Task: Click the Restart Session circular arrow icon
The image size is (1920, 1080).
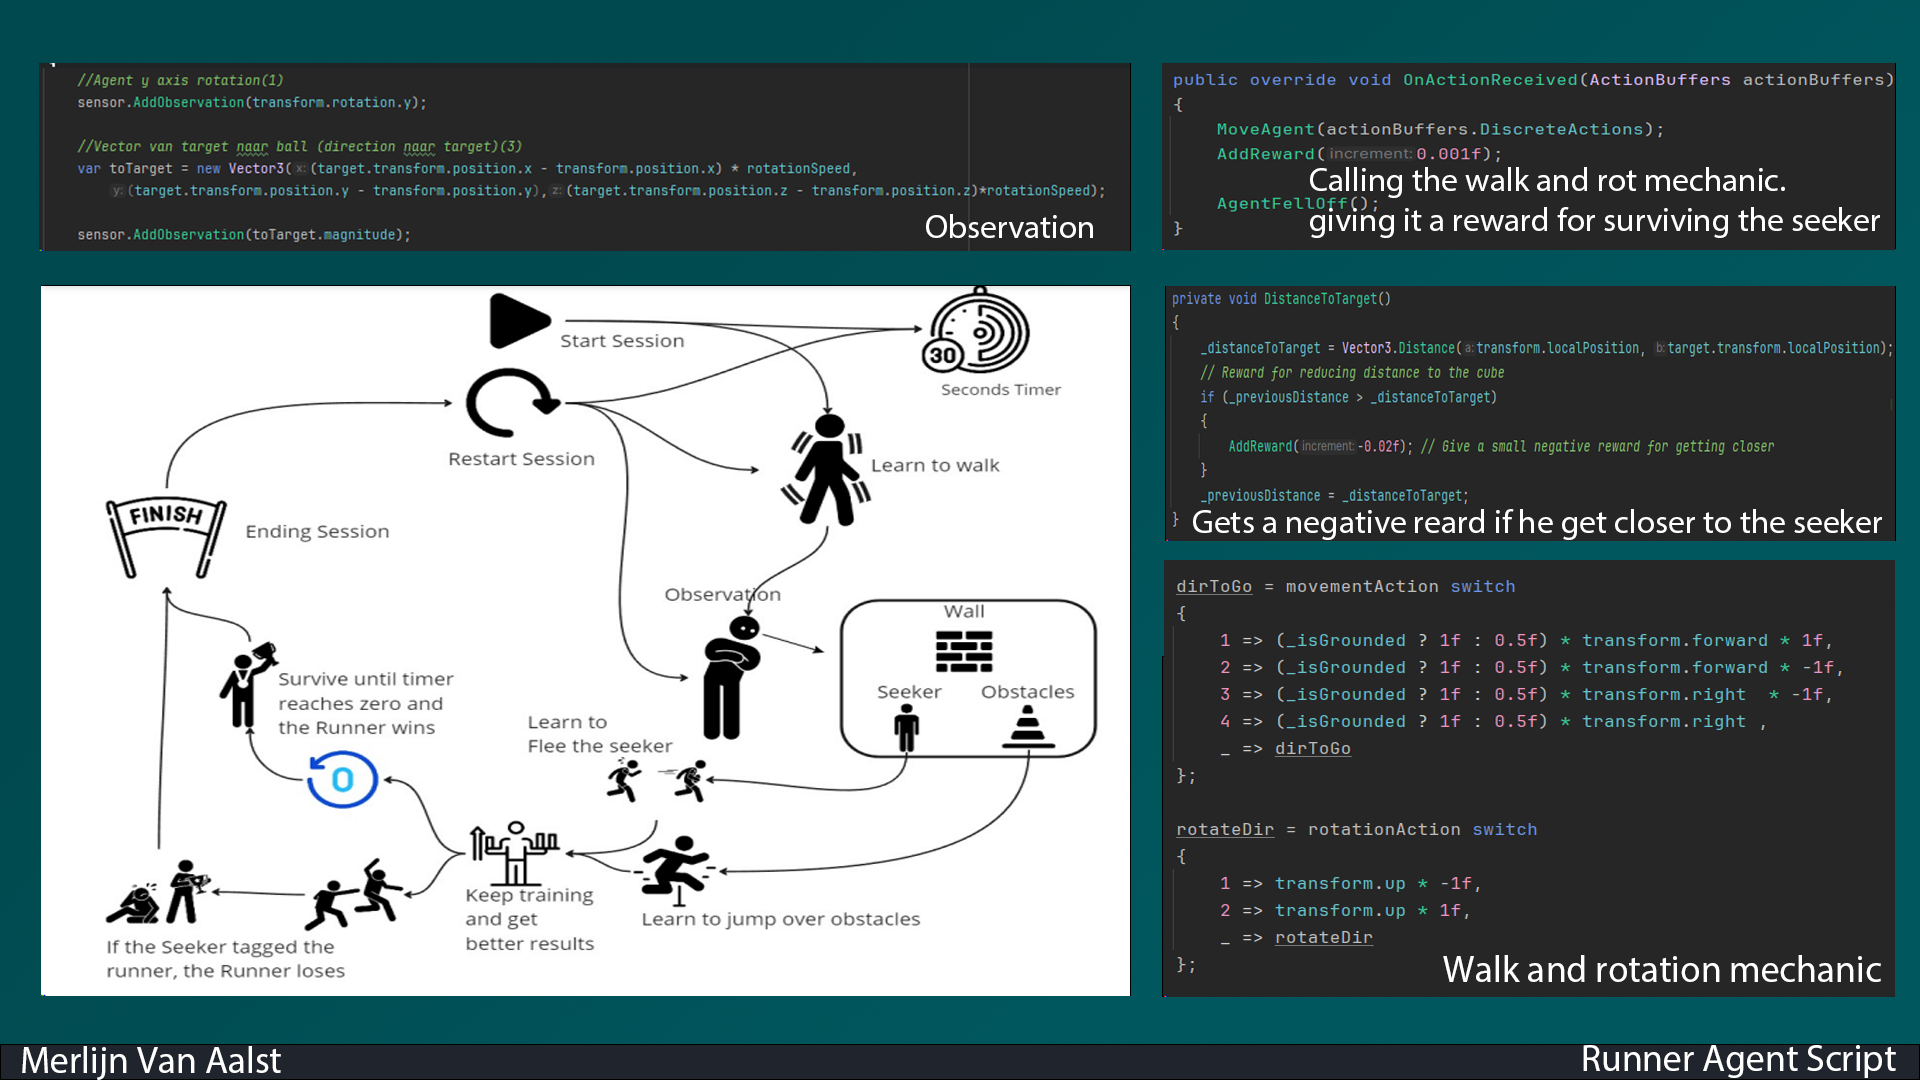Action: tap(511, 403)
